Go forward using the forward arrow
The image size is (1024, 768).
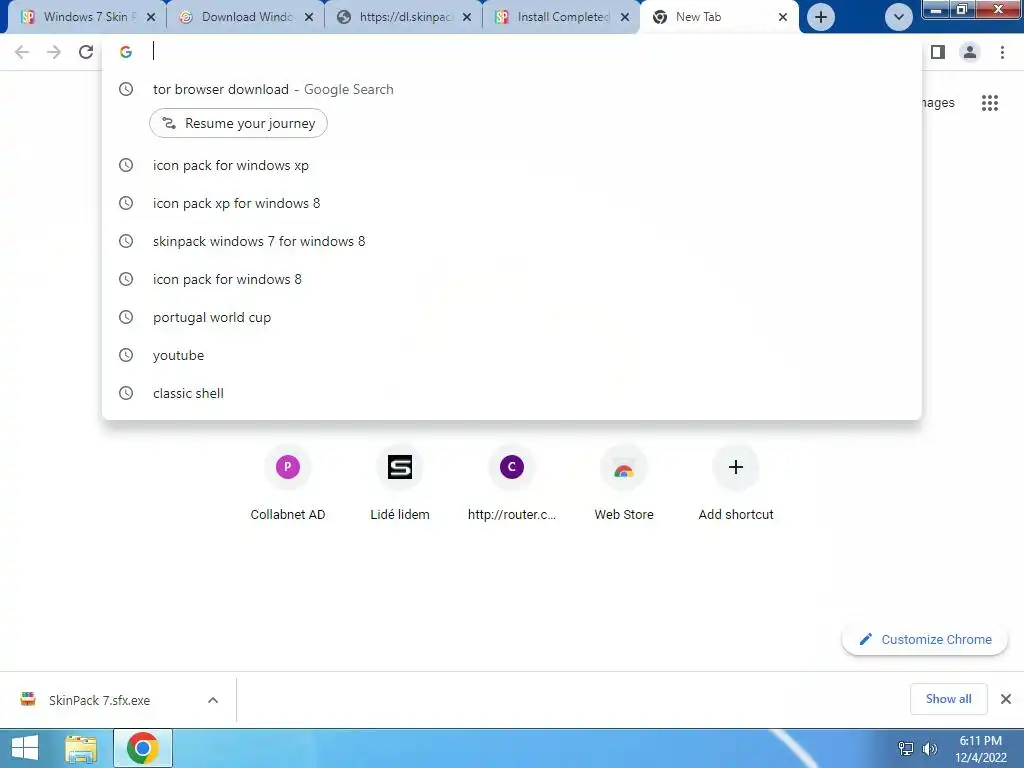[x=54, y=52]
